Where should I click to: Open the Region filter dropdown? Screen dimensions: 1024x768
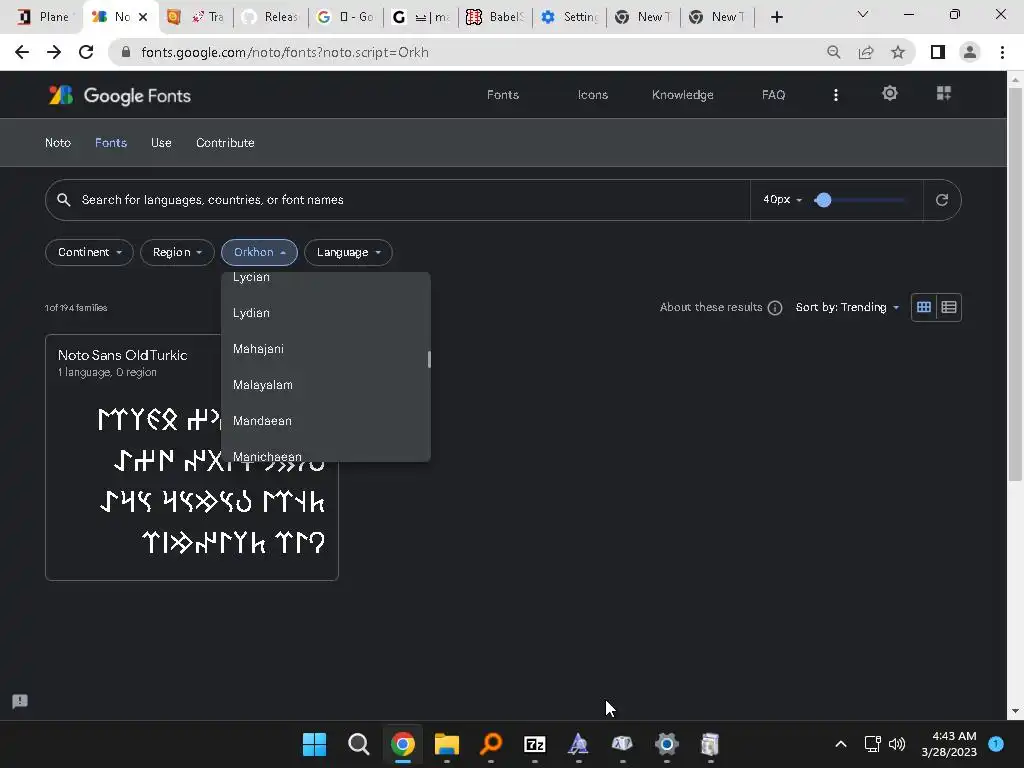[177, 252]
